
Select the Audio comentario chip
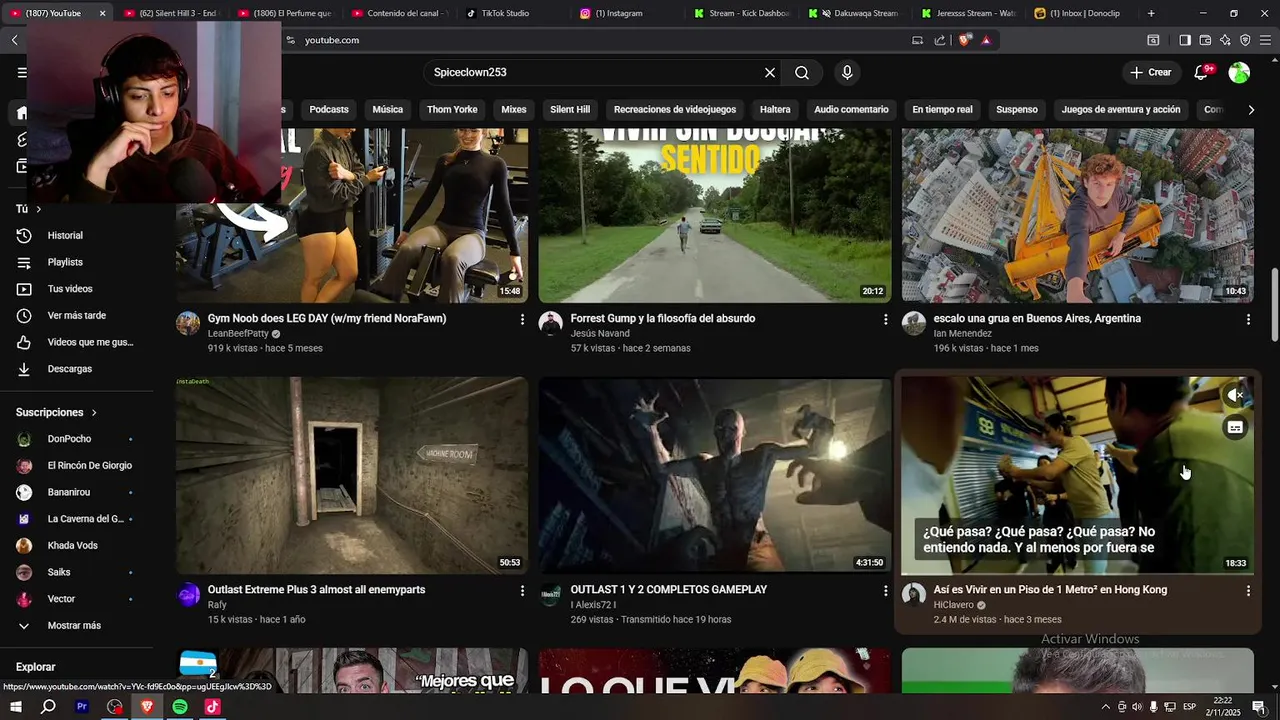[x=851, y=109]
